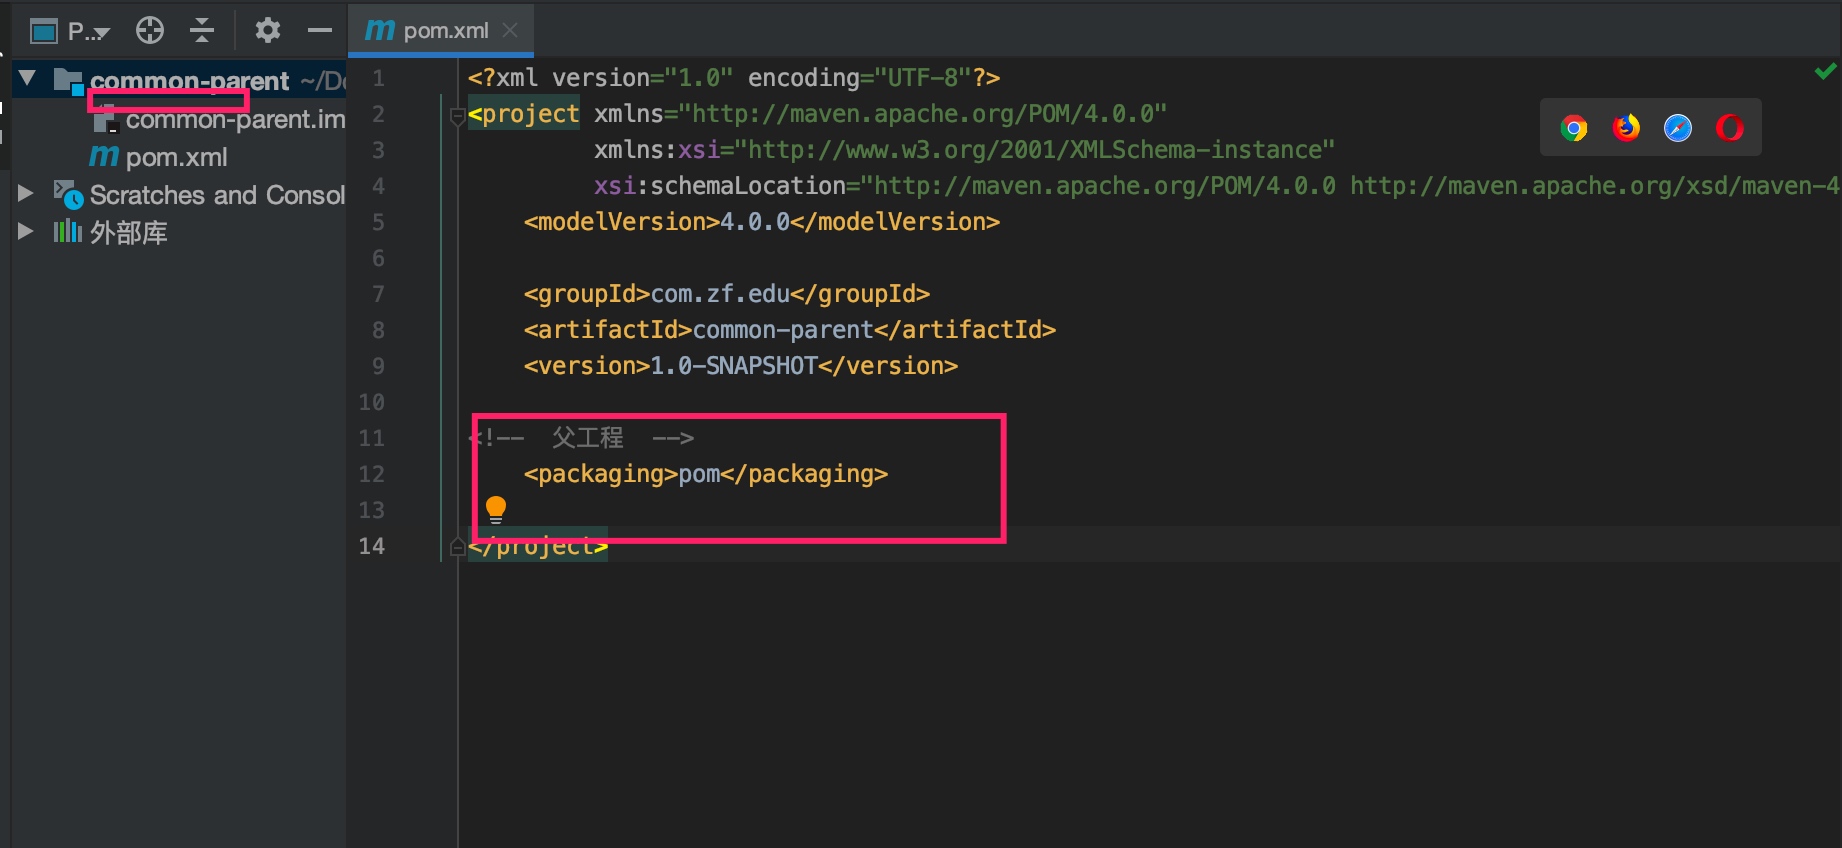1842x848 pixels.
Task: Click the closing project tag
Action: (538, 546)
